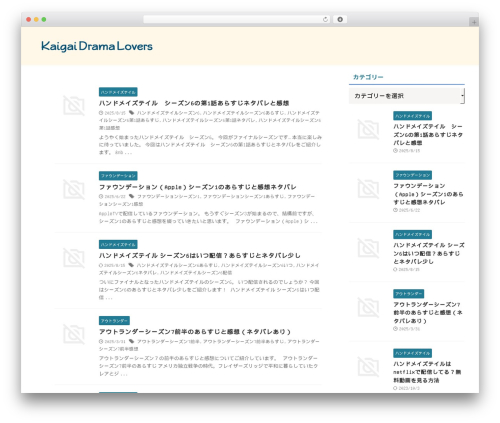The height and width of the screenshot is (423, 500).
Task: Open article アウトランダーシーズン7前半のあらすじと感想
Action: [195, 332]
